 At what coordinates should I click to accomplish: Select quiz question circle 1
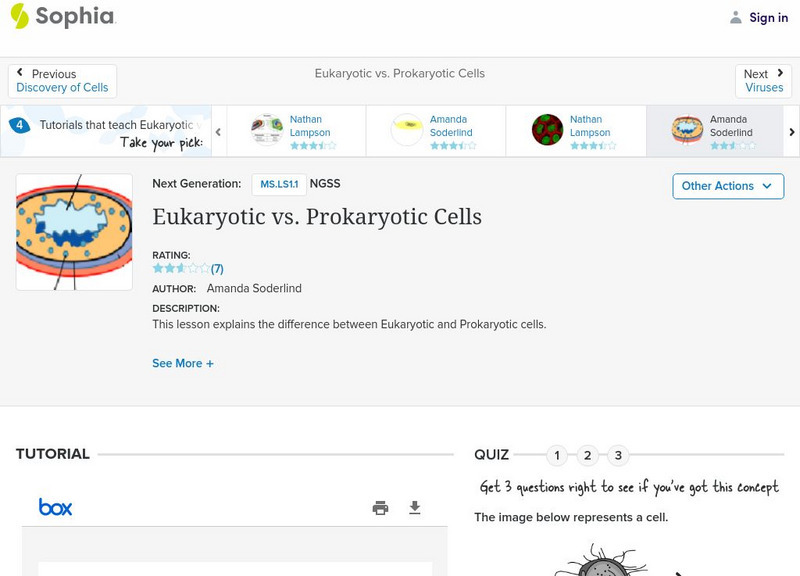(x=557, y=455)
